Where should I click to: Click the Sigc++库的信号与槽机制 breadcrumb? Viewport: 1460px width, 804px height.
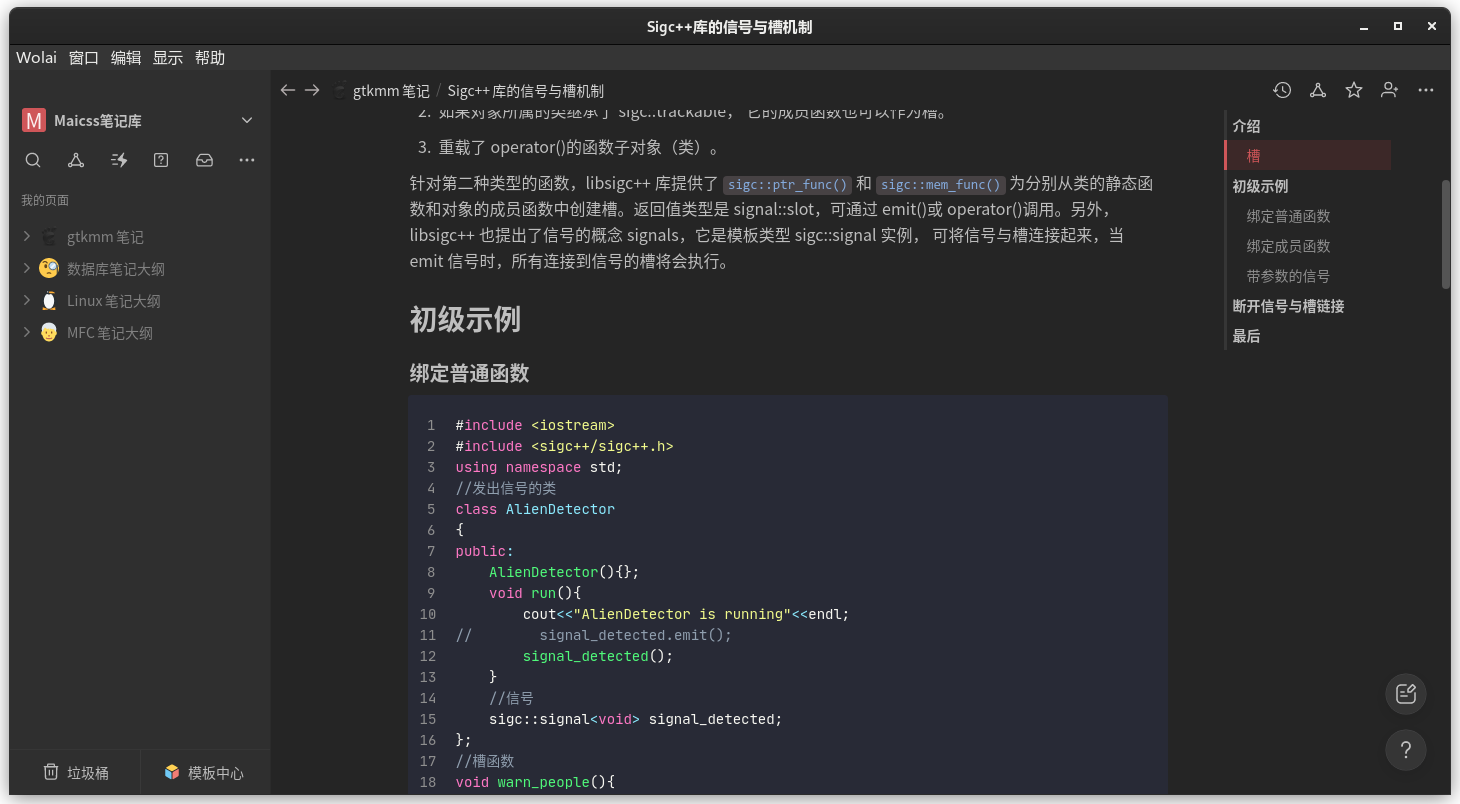(x=526, y=91)
